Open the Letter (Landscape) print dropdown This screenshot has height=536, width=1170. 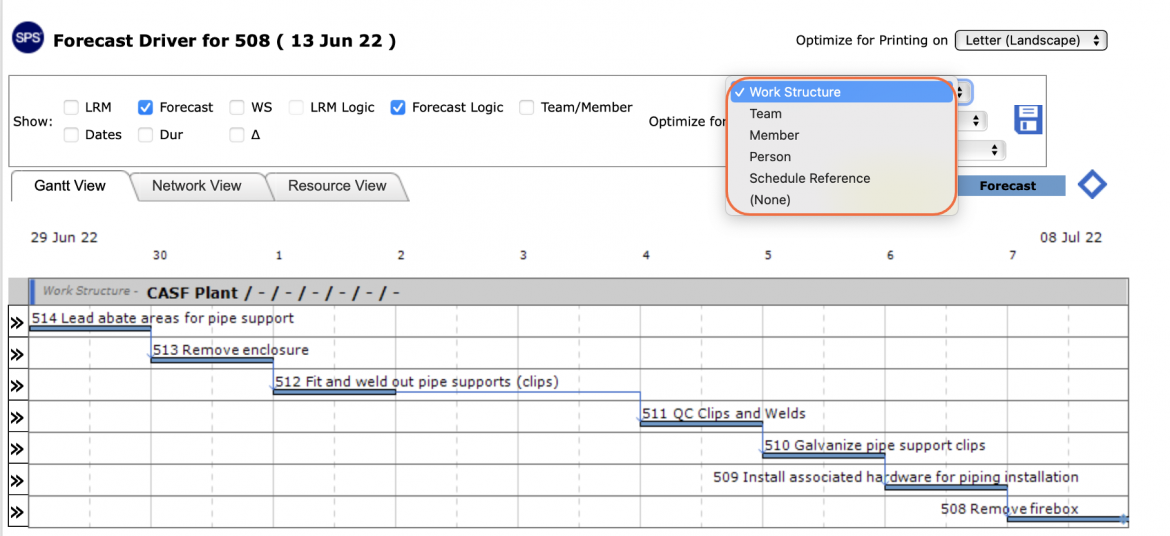[1030, 40]
